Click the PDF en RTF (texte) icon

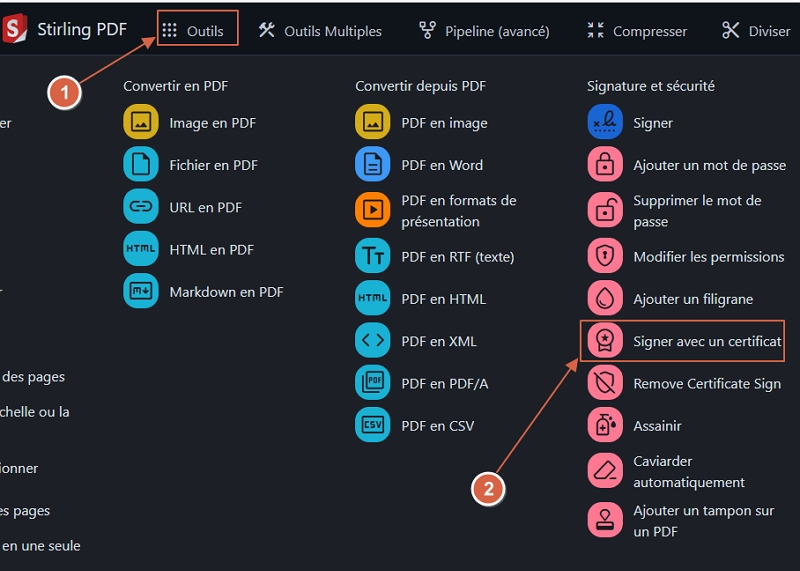click(373, 256)
